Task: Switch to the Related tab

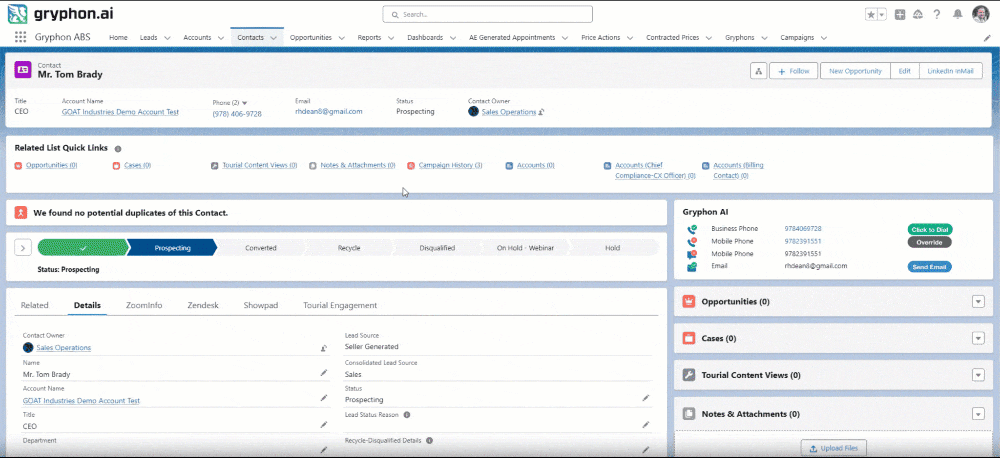Action: 34,306
